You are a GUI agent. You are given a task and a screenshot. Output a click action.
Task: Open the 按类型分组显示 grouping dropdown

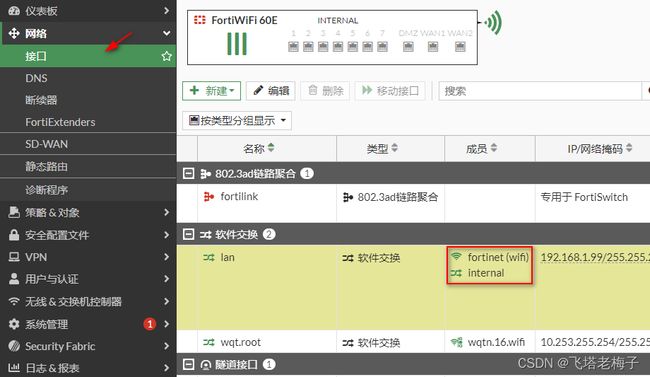237,121
